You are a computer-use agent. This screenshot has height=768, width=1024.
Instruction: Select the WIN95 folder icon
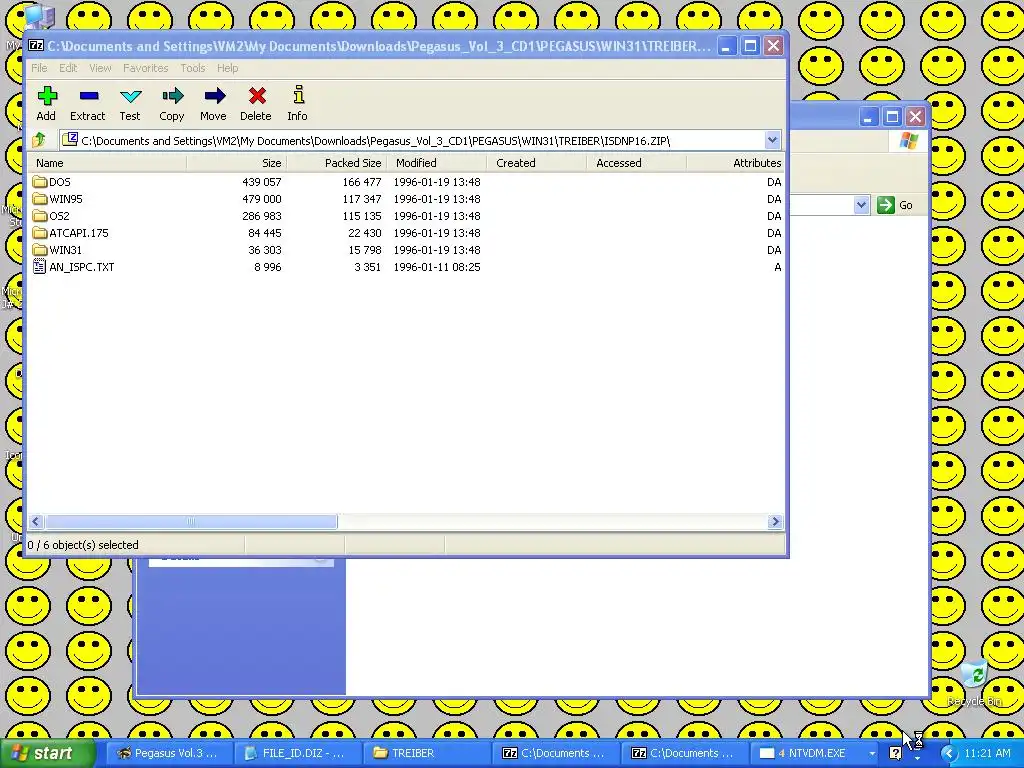40,199
